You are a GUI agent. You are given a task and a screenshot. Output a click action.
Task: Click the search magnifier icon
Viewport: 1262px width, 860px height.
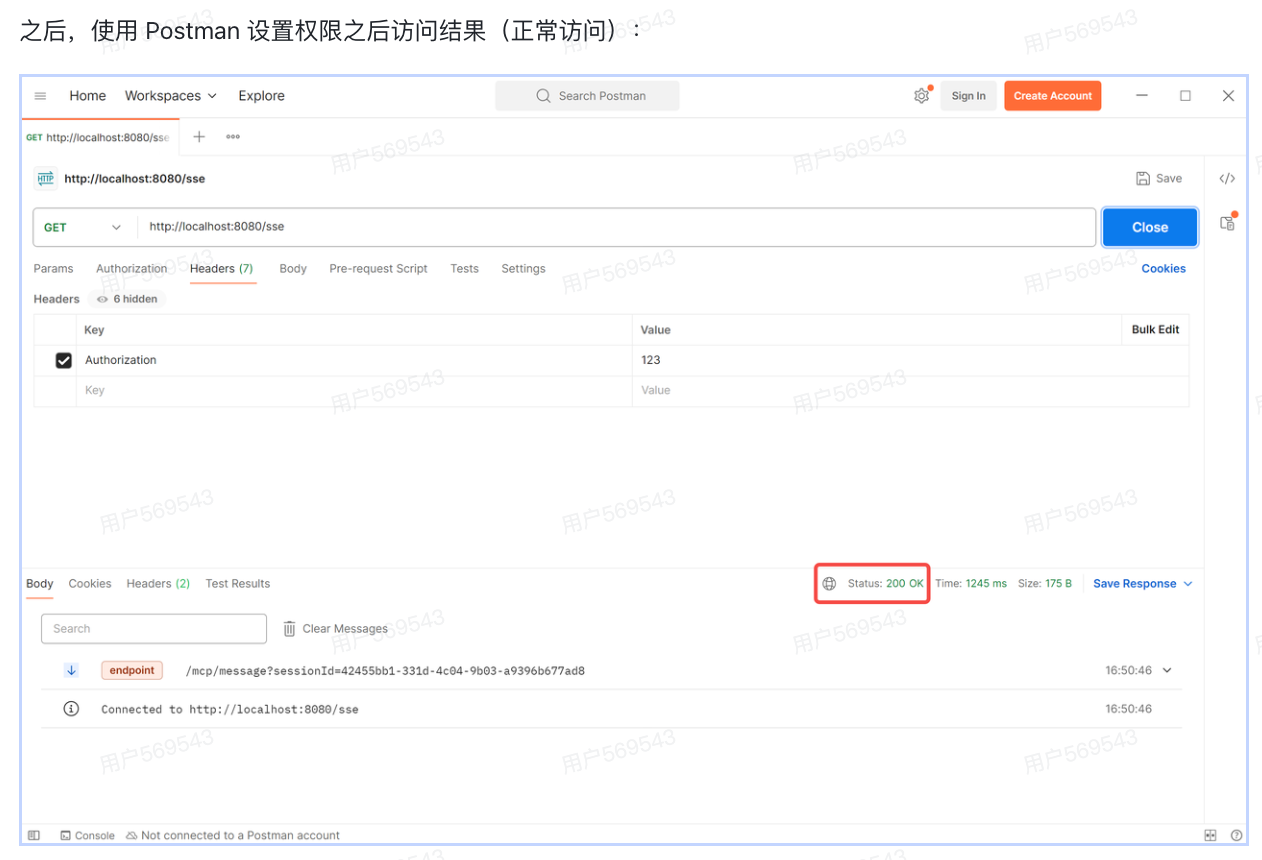click(x=543, y=96)
